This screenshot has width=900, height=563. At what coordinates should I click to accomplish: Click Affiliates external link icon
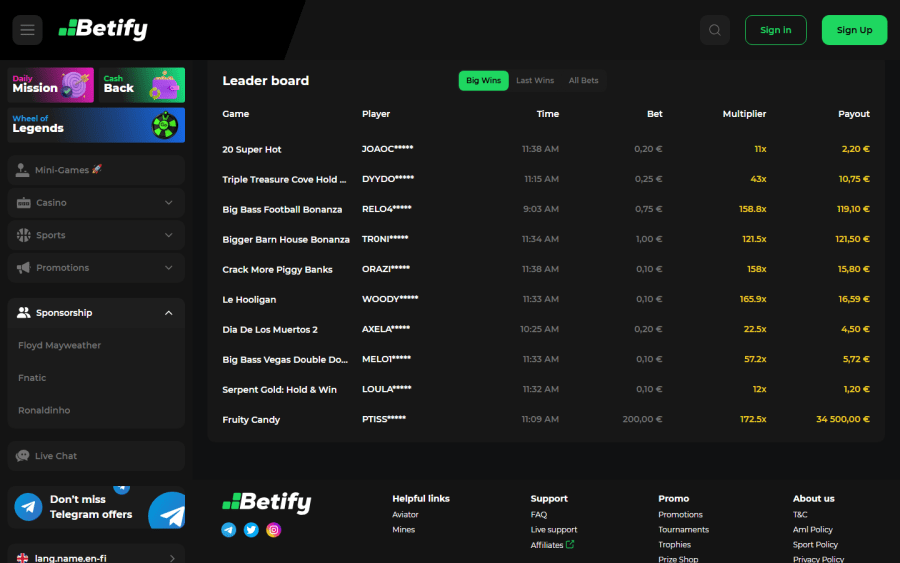point(570,544)
